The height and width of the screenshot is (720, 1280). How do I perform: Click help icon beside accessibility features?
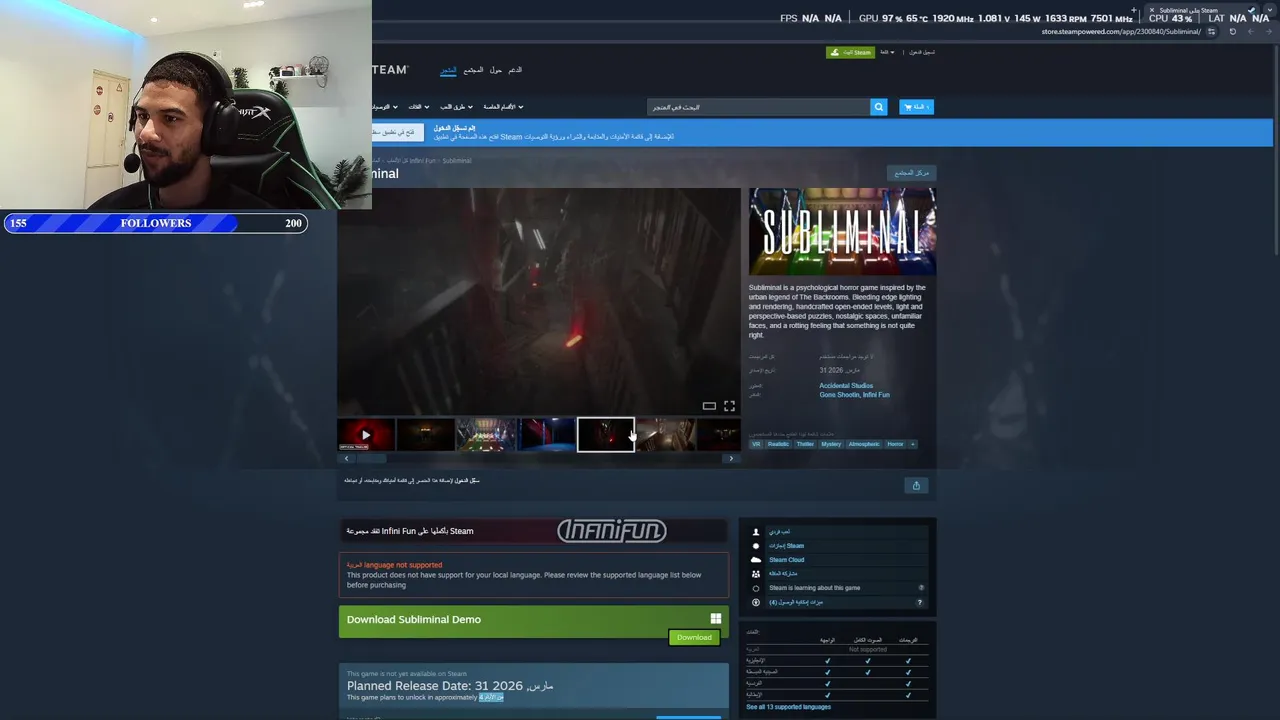[x=919, y=602]
